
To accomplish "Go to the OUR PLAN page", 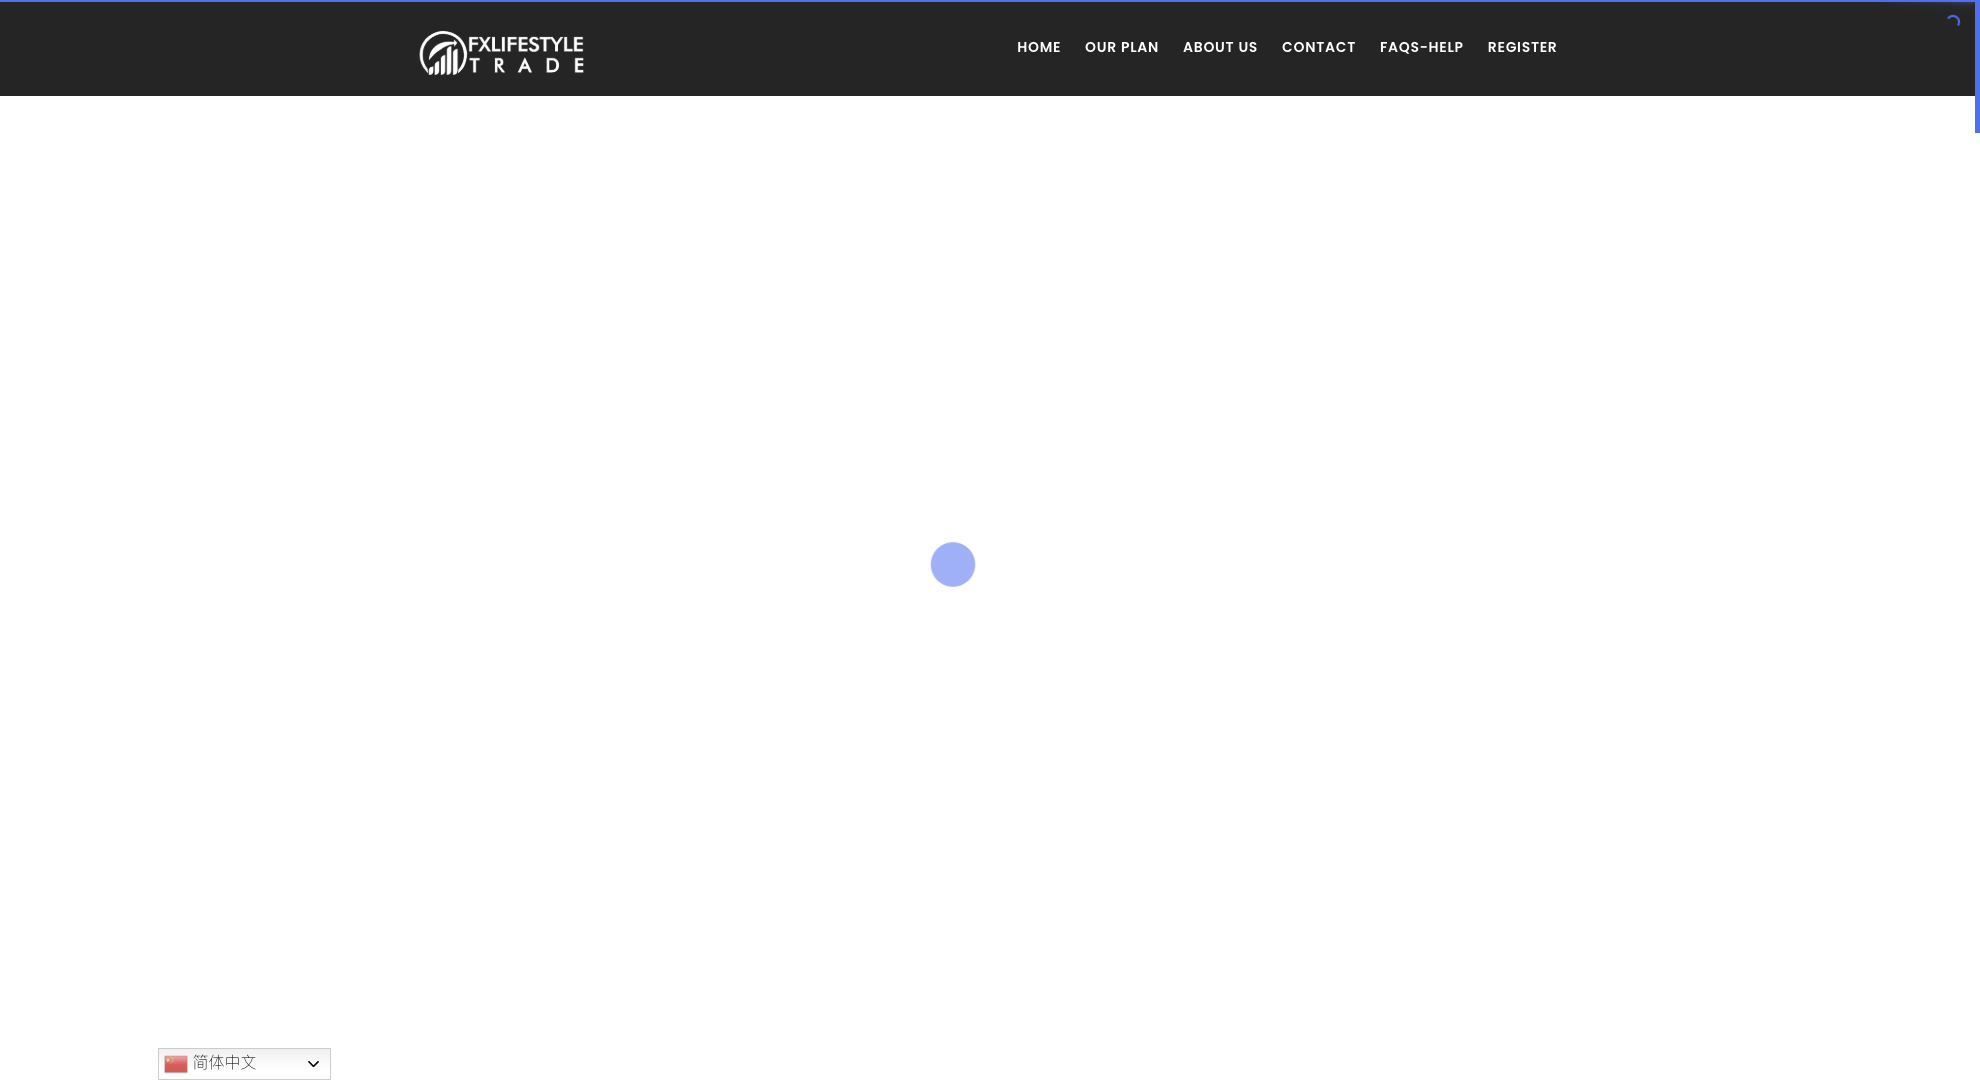I will point(1121,47).
